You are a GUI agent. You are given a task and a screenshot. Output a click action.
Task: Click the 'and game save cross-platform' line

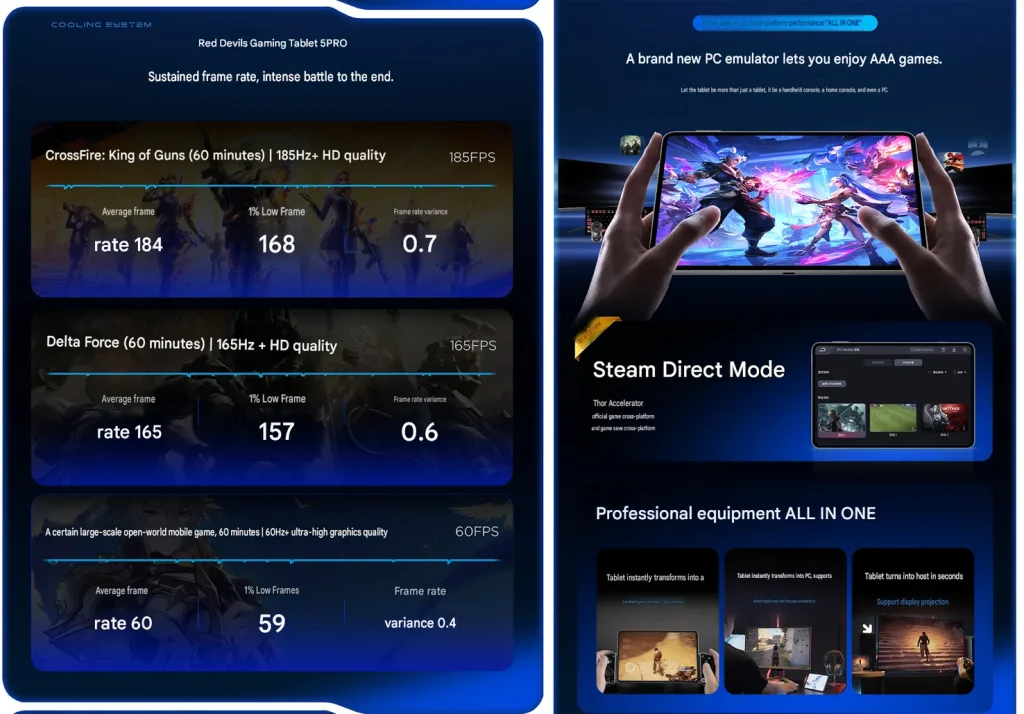click(x=623, y=429)
